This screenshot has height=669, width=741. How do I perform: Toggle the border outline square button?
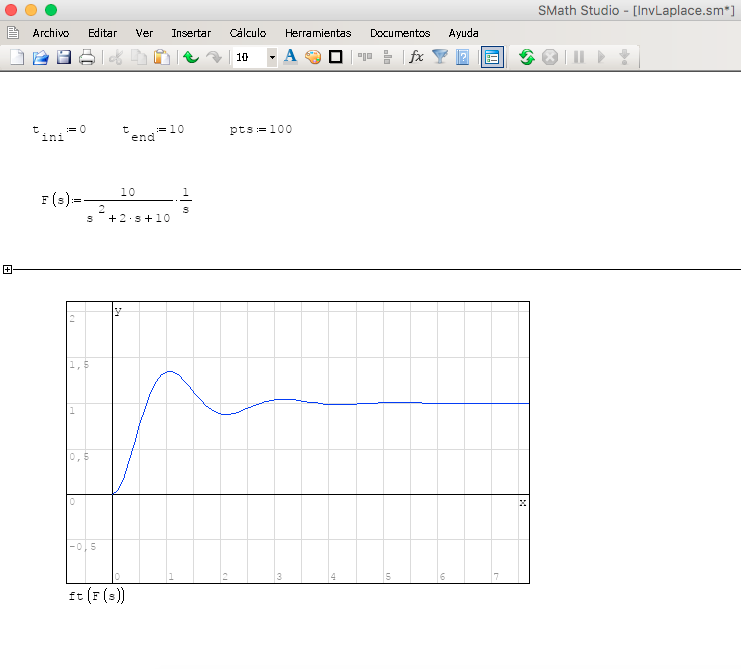click(x=336, y=57)
